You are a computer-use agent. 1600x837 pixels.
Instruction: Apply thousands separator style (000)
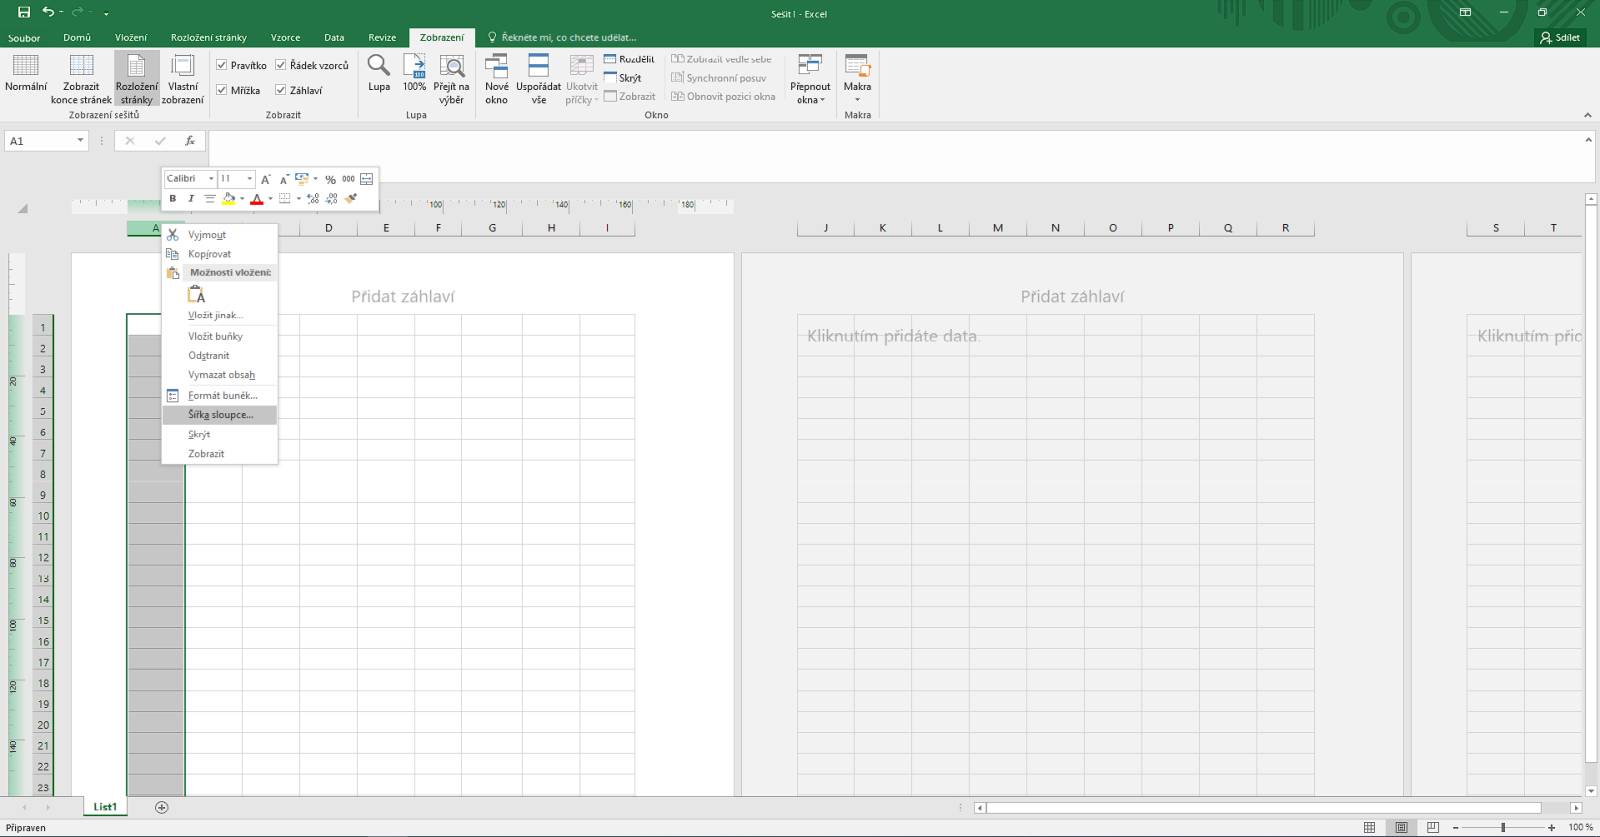(348, 179)
